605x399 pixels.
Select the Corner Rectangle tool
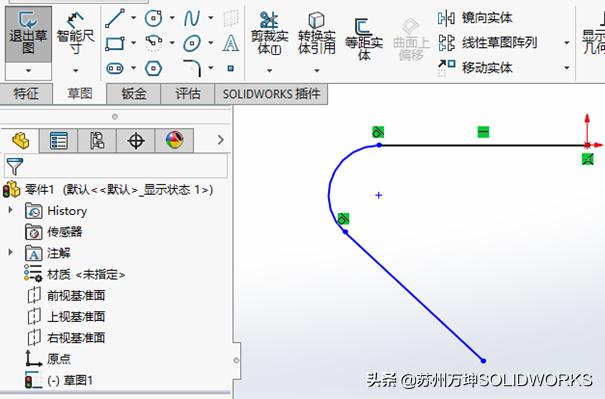point(115,43)
